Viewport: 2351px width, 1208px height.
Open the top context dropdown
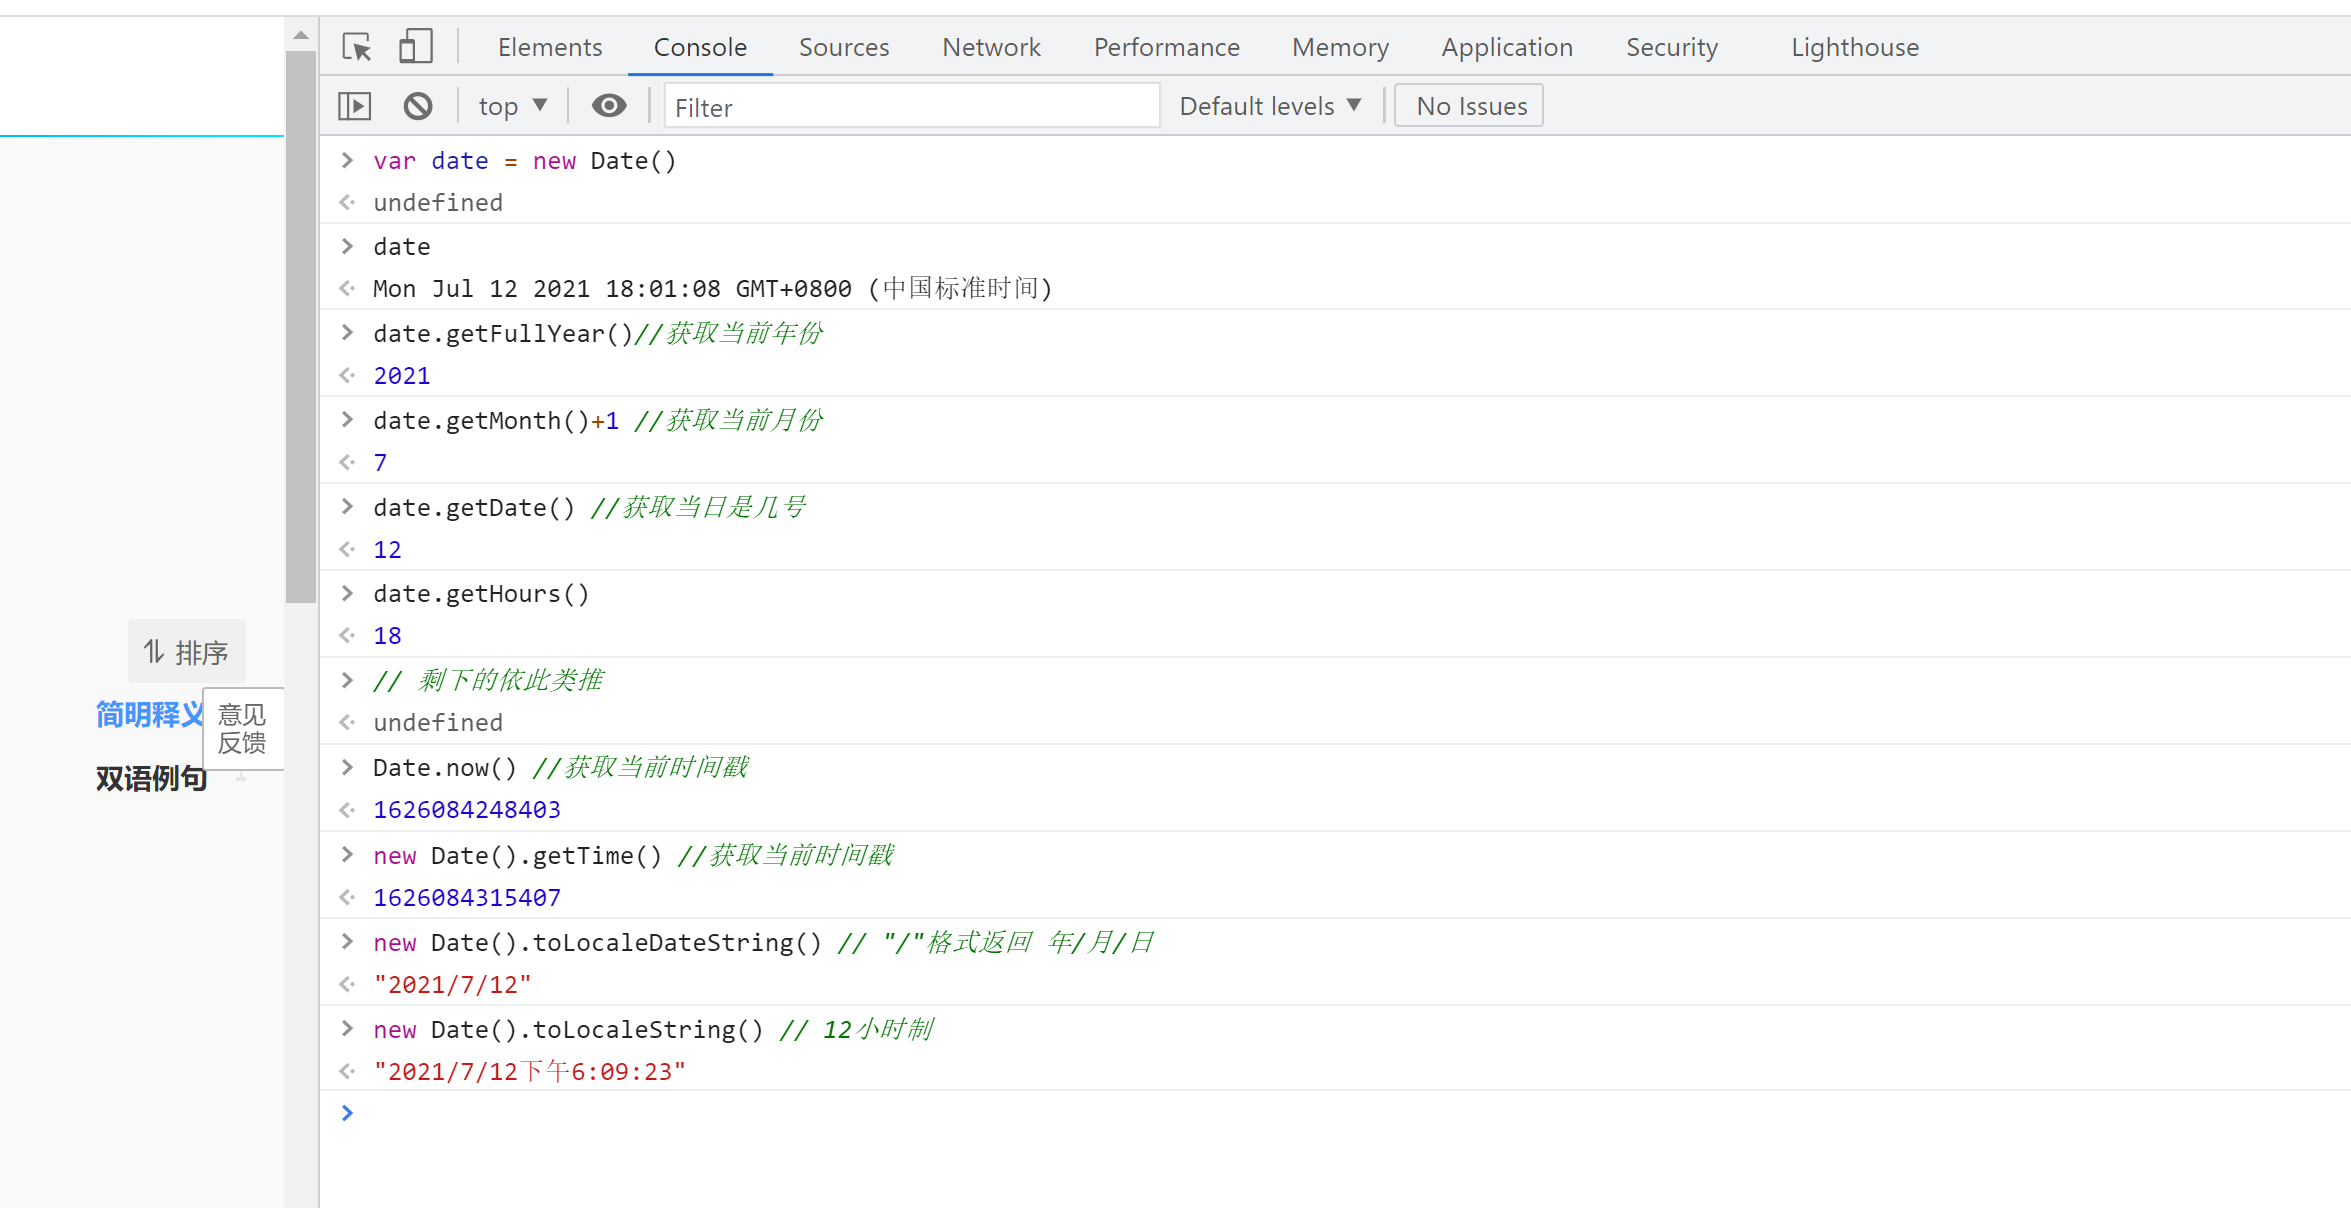click(512, 106)
